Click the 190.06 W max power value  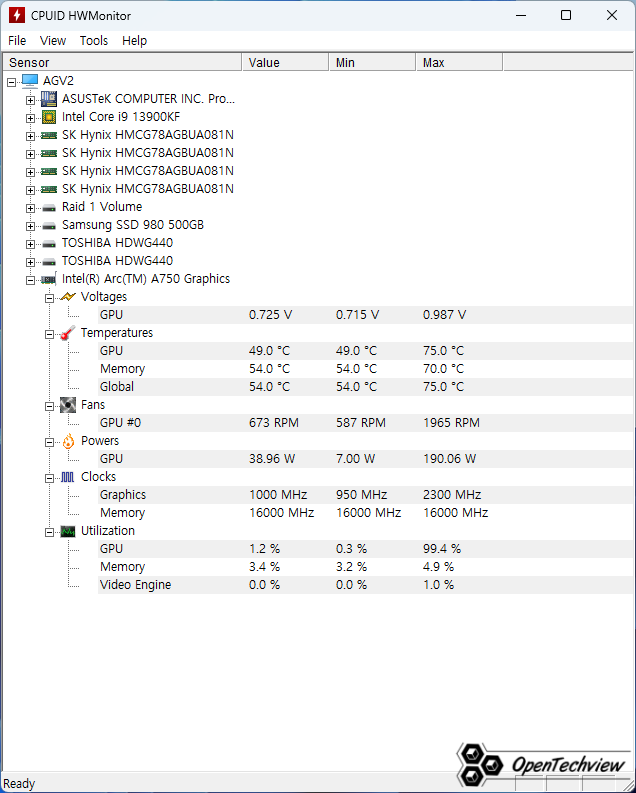(449, 459)
